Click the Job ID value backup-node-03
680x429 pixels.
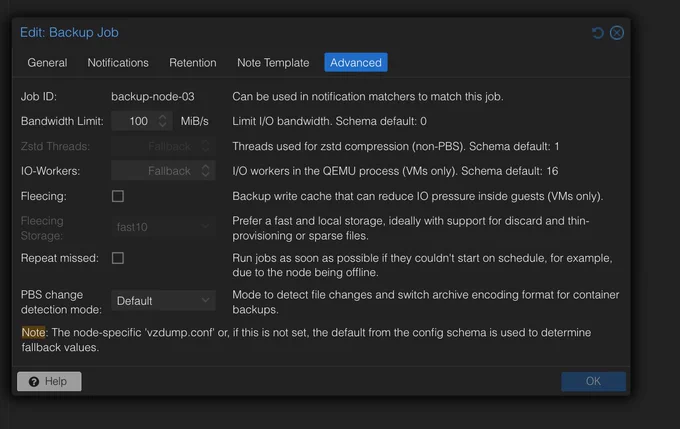click(153, 96)
